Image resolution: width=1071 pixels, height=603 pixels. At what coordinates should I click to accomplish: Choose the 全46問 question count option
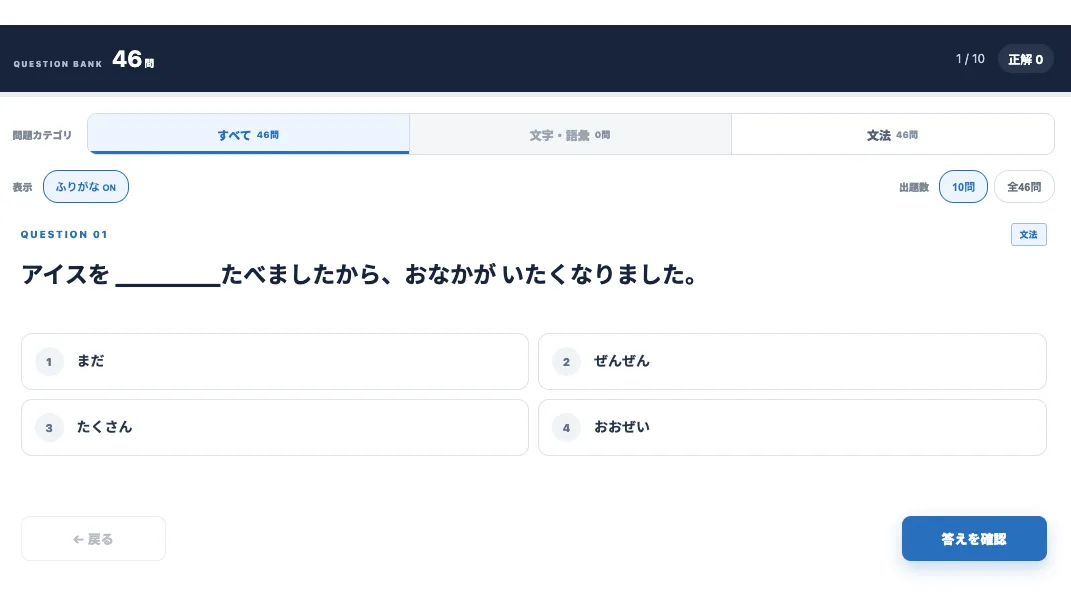1024,186
